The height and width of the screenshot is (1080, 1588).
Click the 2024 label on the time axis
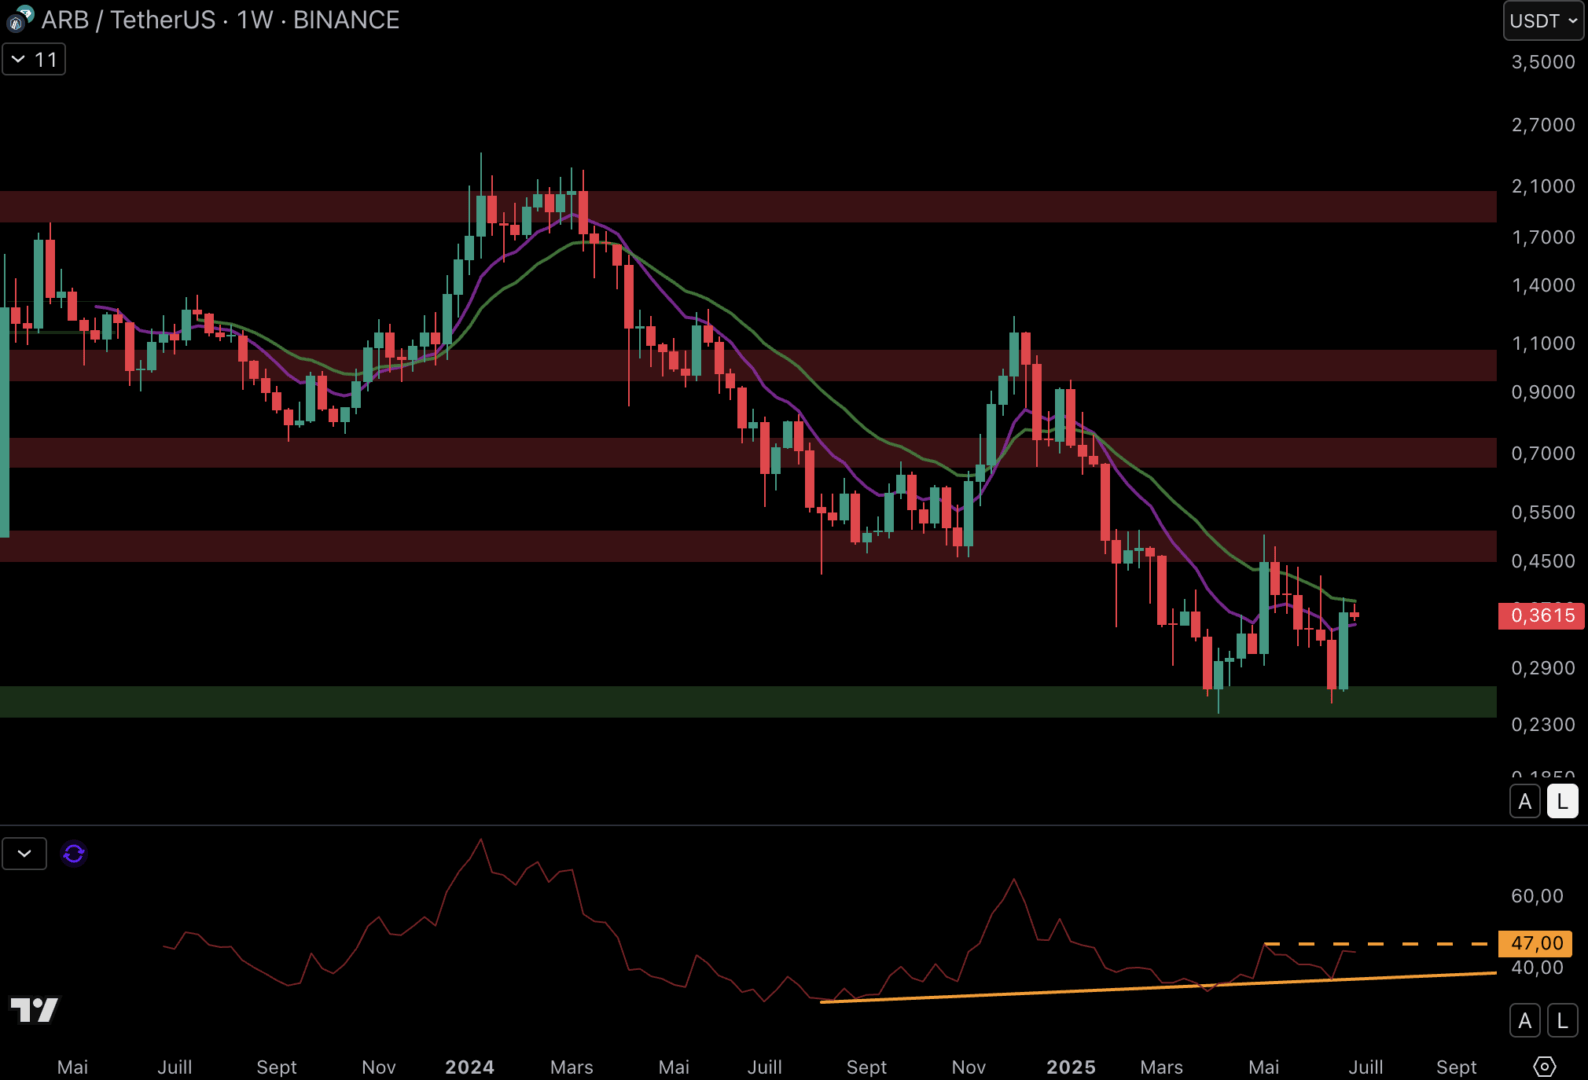click(x=469, y=1067)
